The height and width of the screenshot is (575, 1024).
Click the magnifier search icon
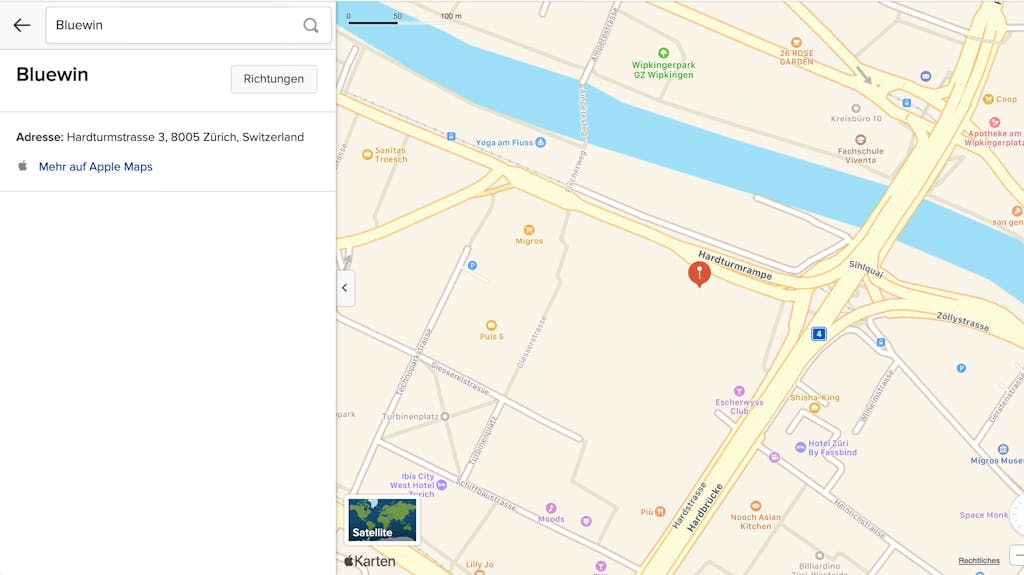pyautogui.click(x=311, y=25)
